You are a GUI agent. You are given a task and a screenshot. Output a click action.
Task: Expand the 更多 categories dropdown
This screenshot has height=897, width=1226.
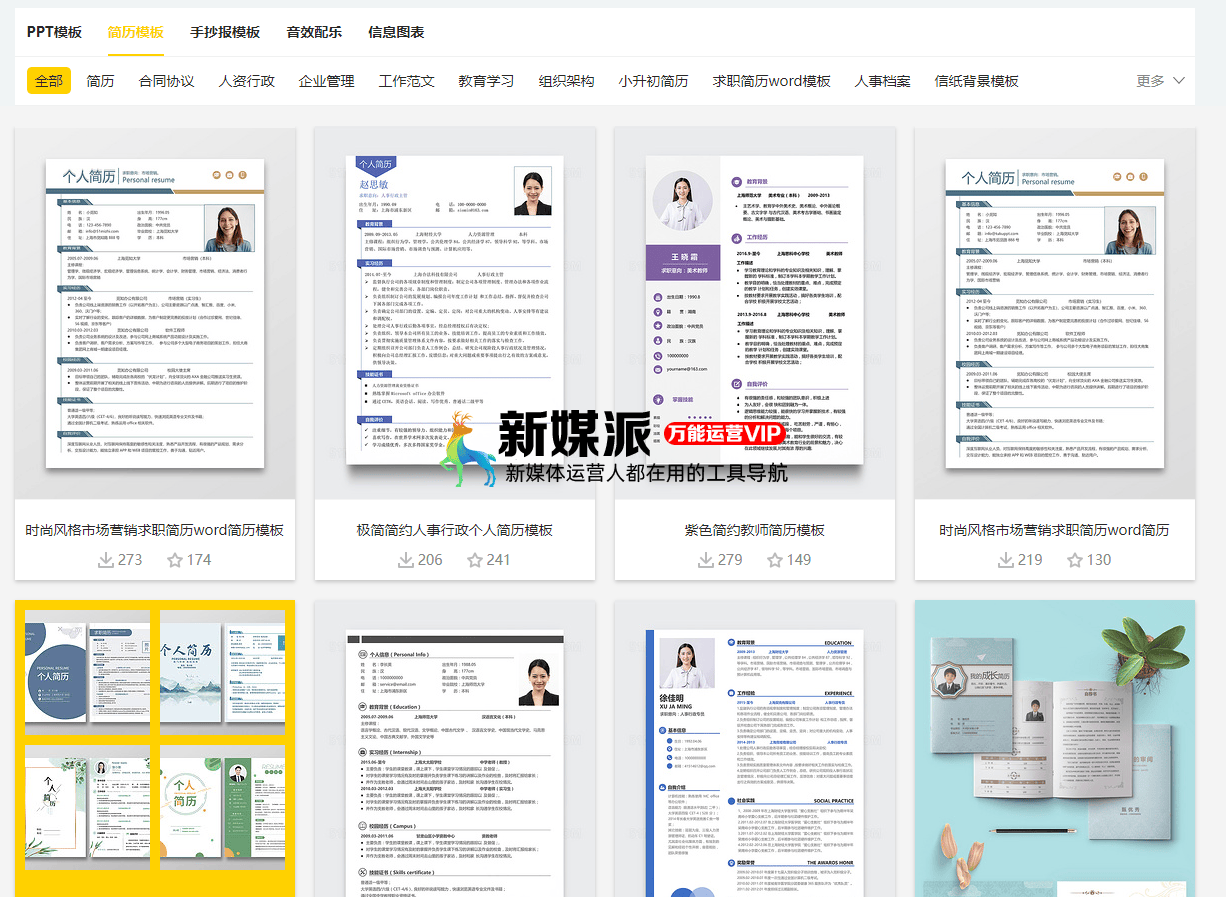tap(1160, 81)
